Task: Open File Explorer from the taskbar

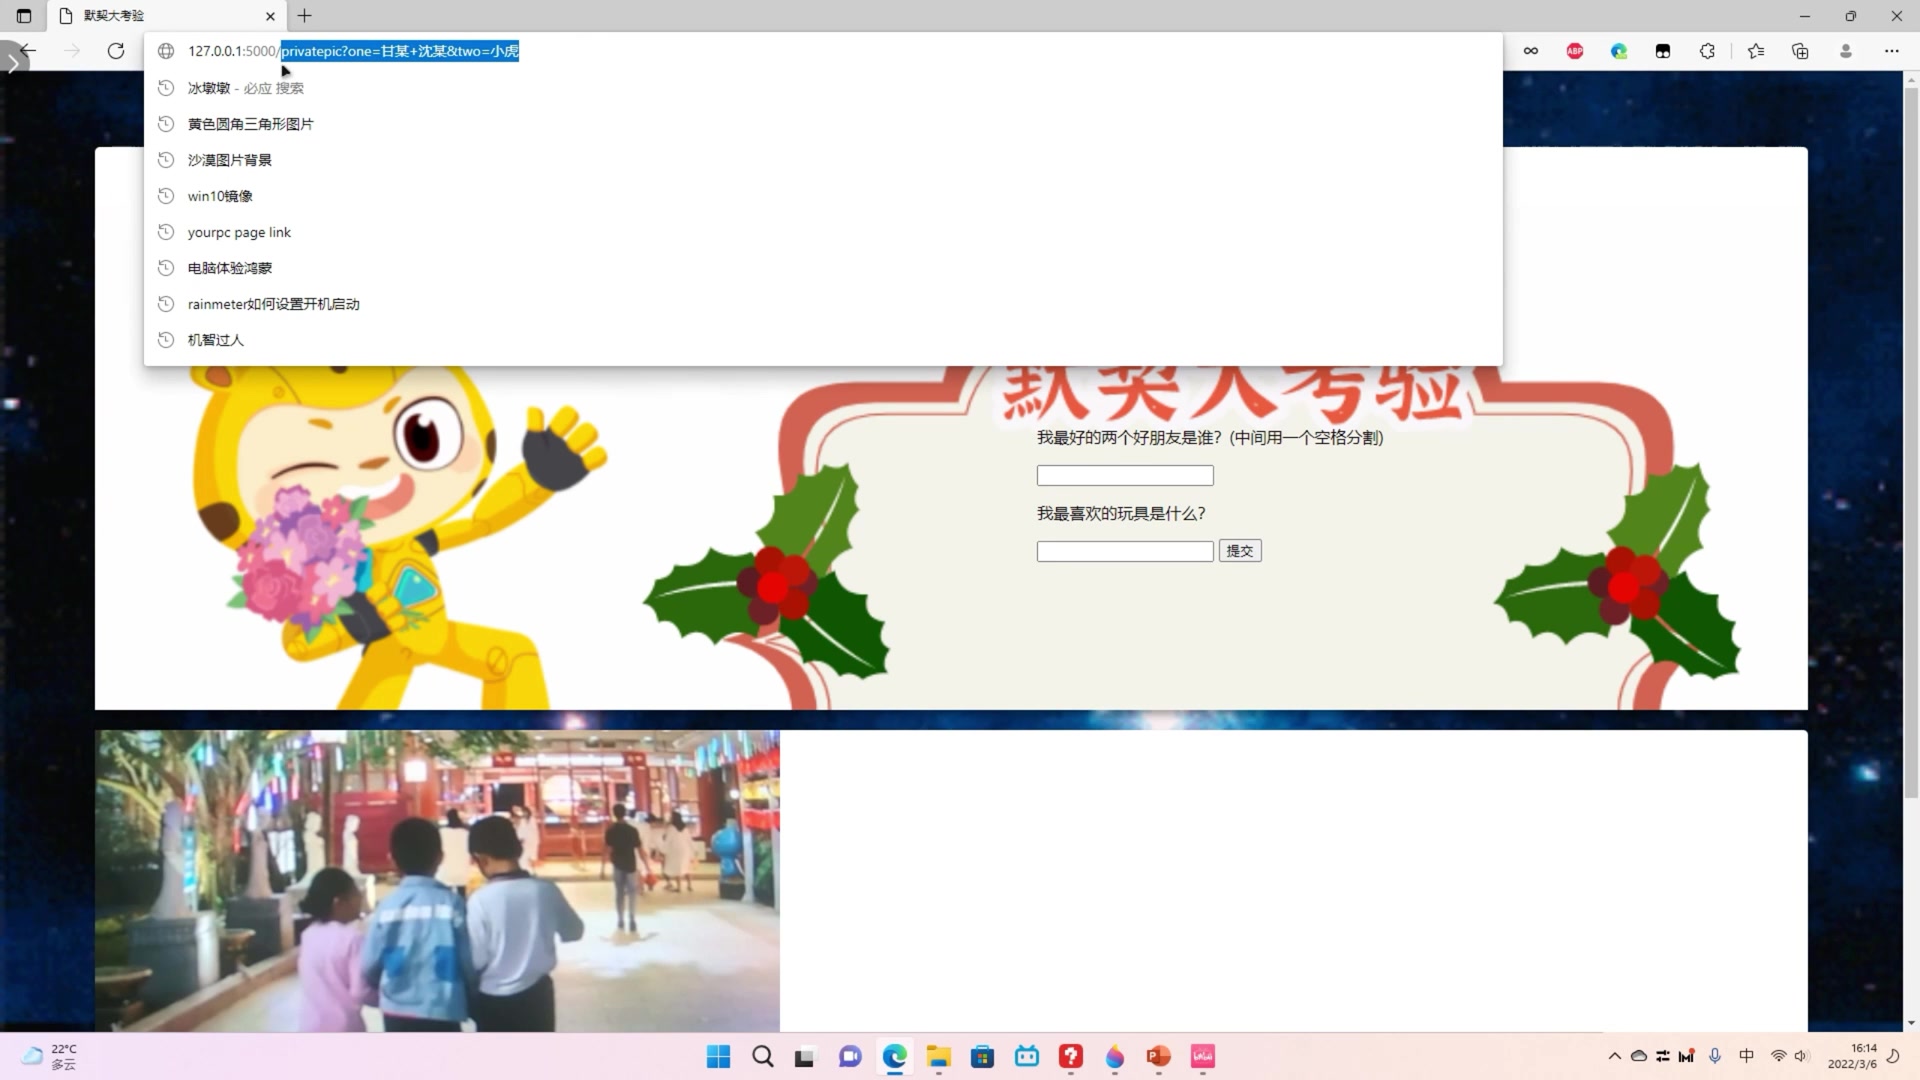Action: pyautogui.click(x=938, y=1057)
